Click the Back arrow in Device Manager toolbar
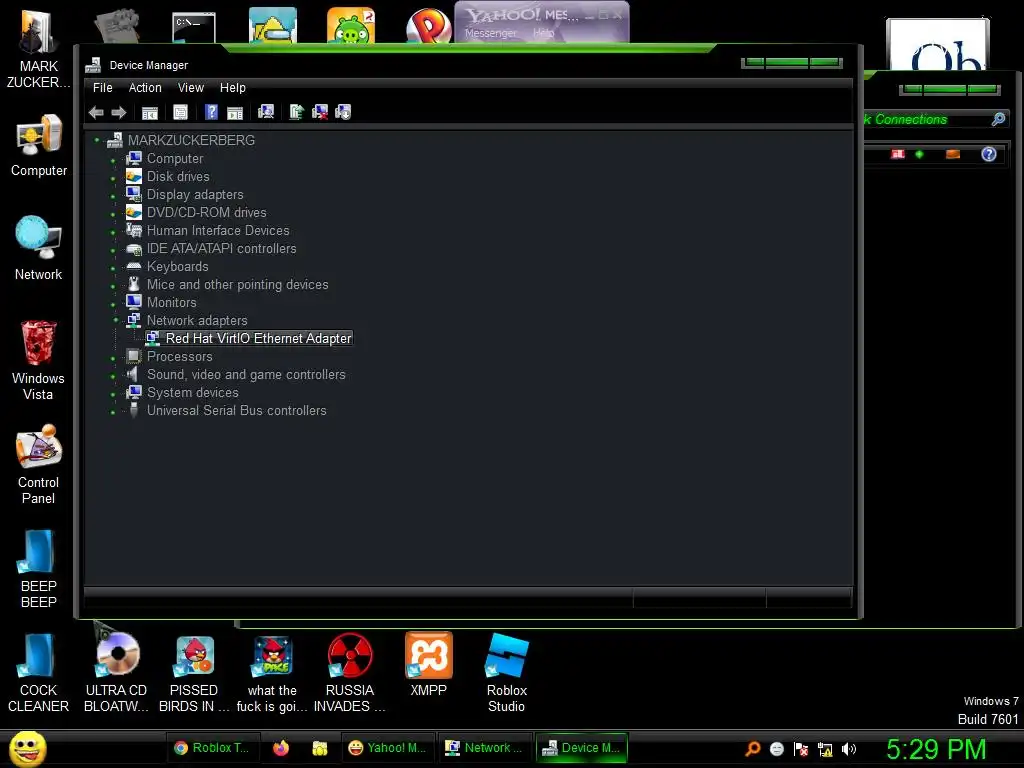 click(x=96, y=112)
